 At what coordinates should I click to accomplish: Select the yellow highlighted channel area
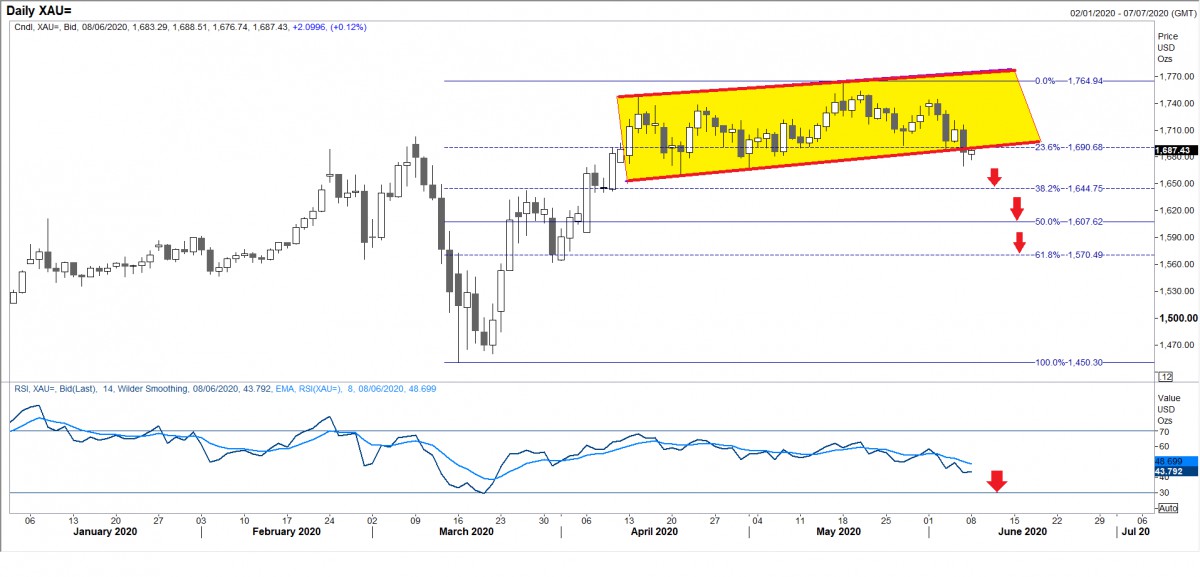point(828,125)
